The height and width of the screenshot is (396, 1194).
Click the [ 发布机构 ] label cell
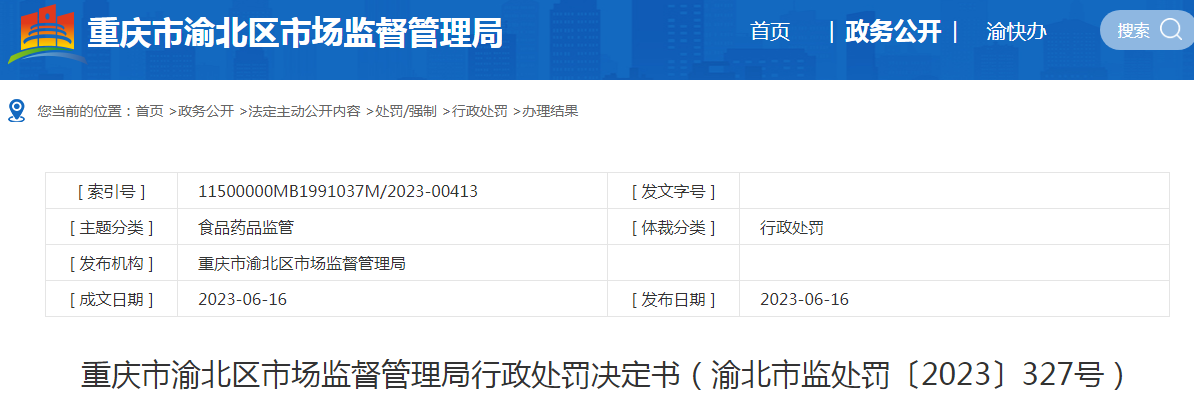pyautogui.click(x=111, y=263)
